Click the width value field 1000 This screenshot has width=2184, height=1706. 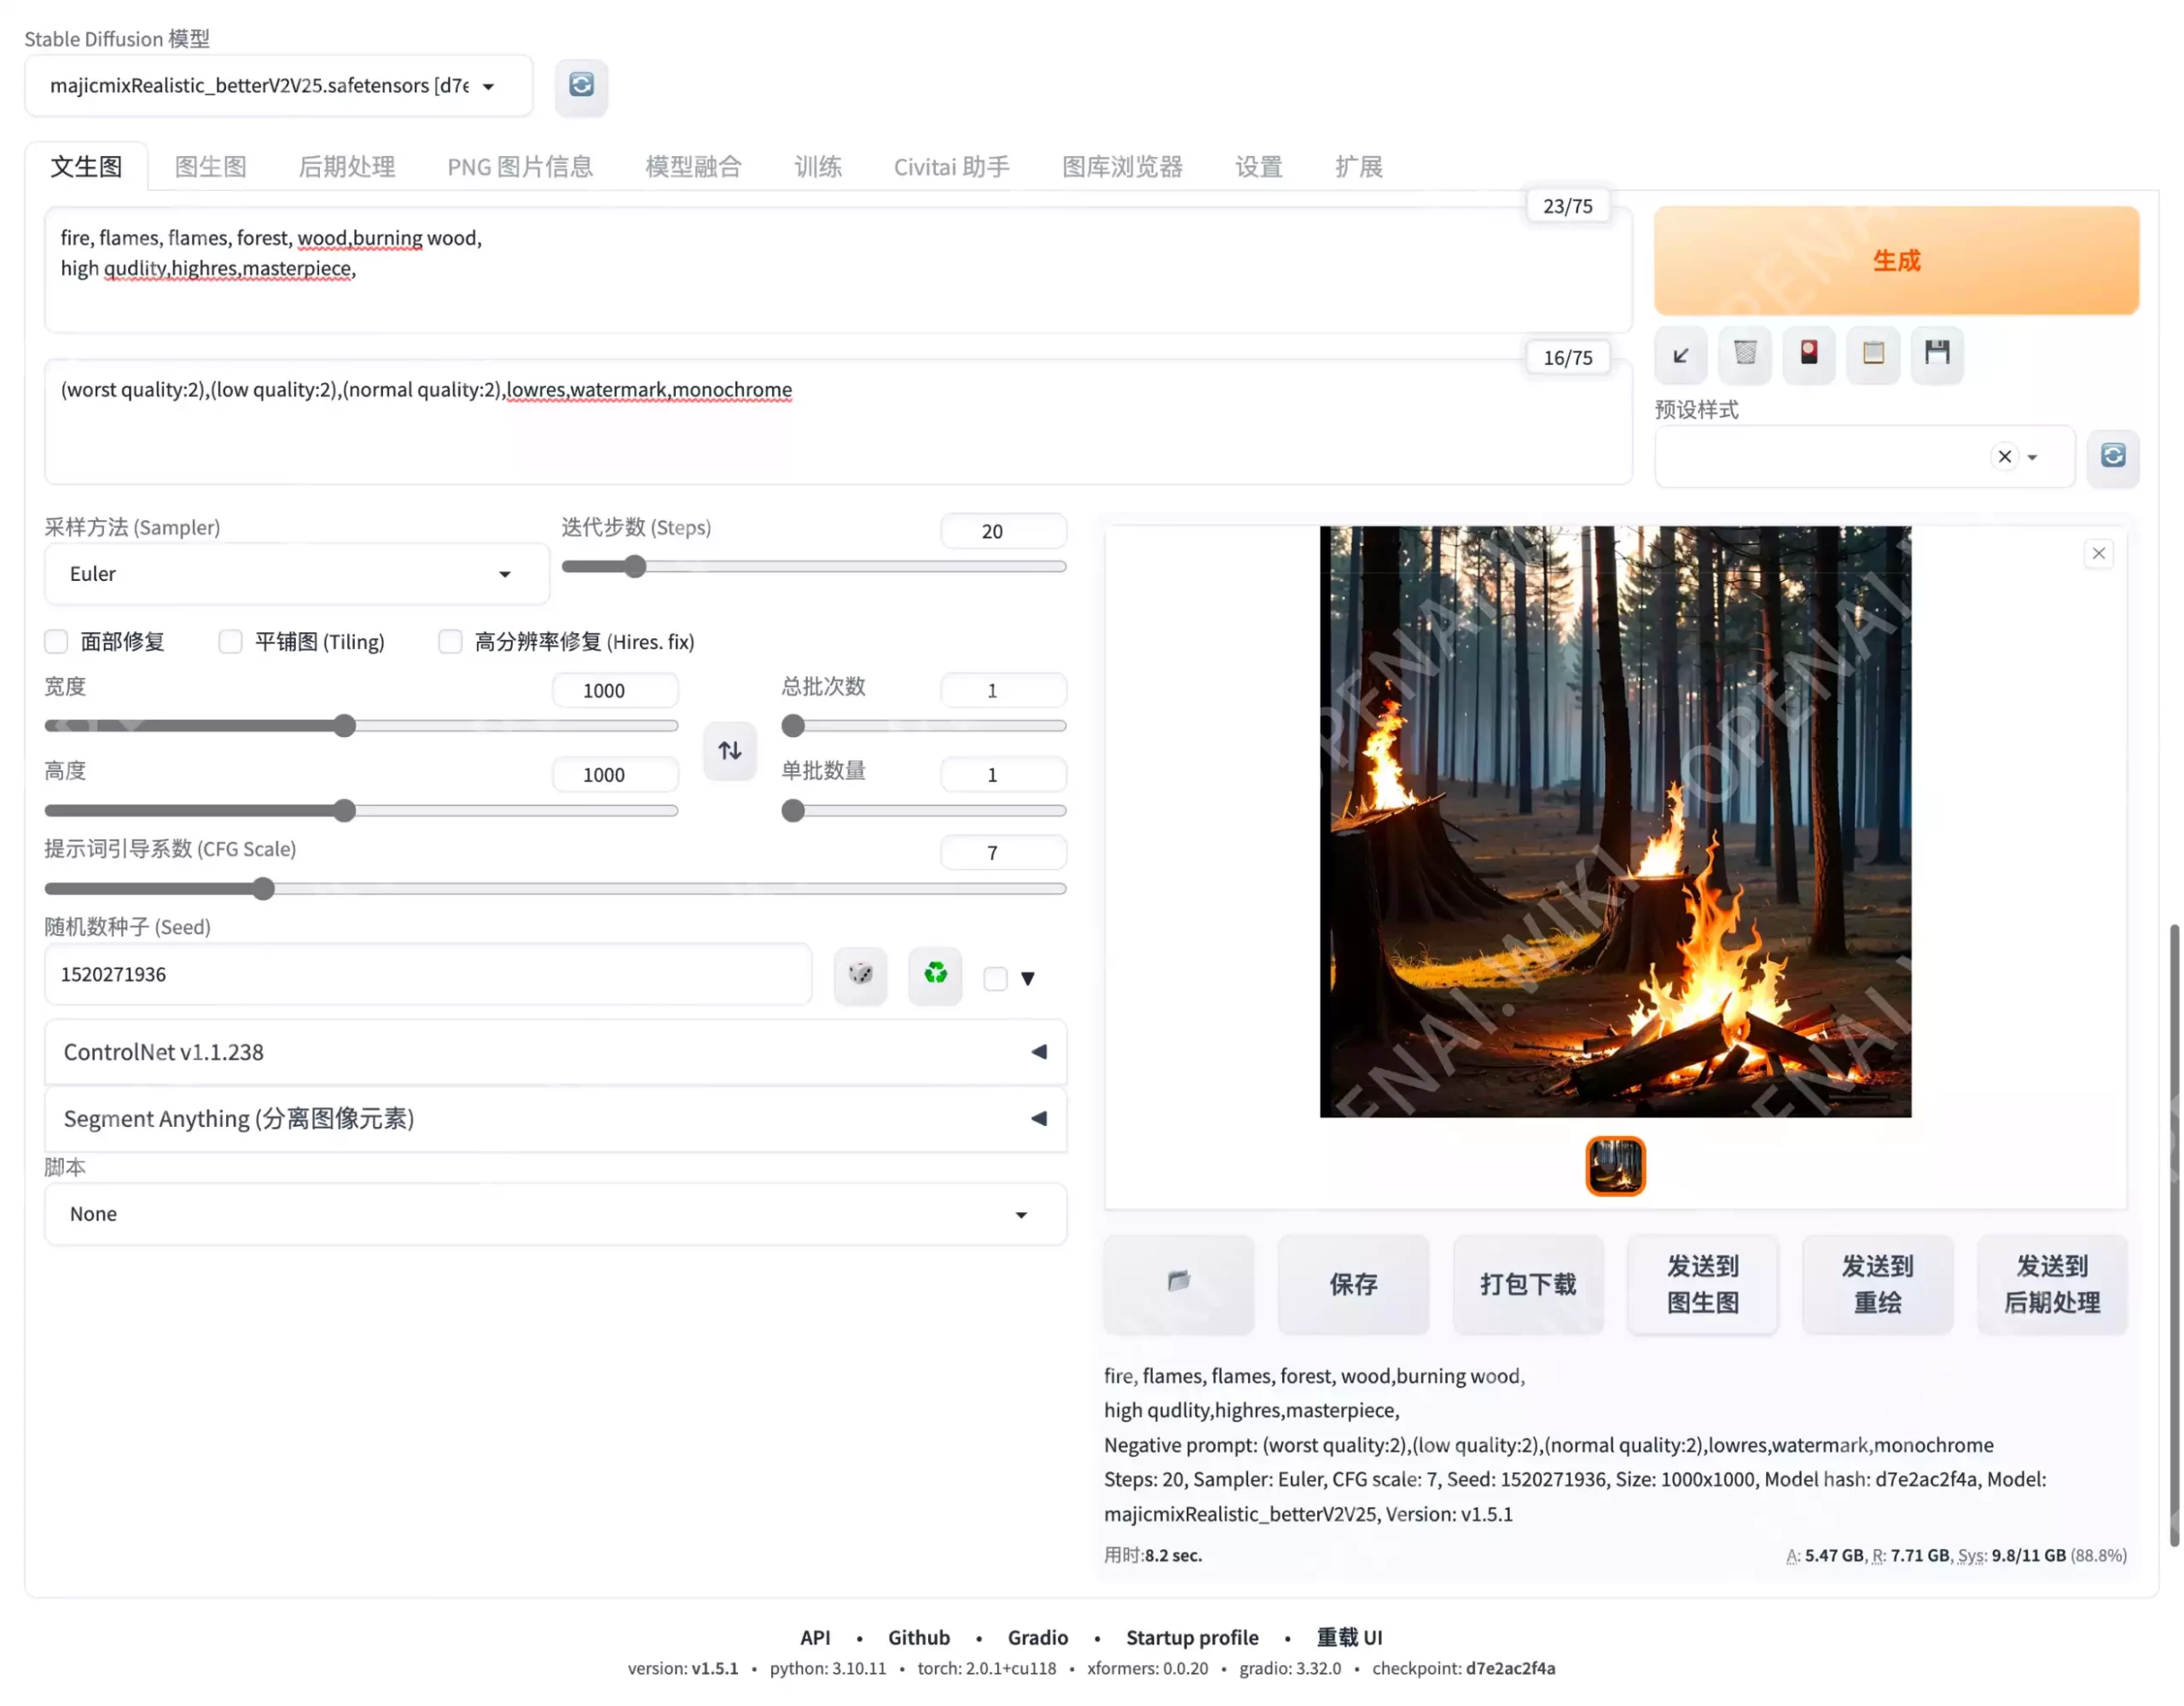click(615, 691)
